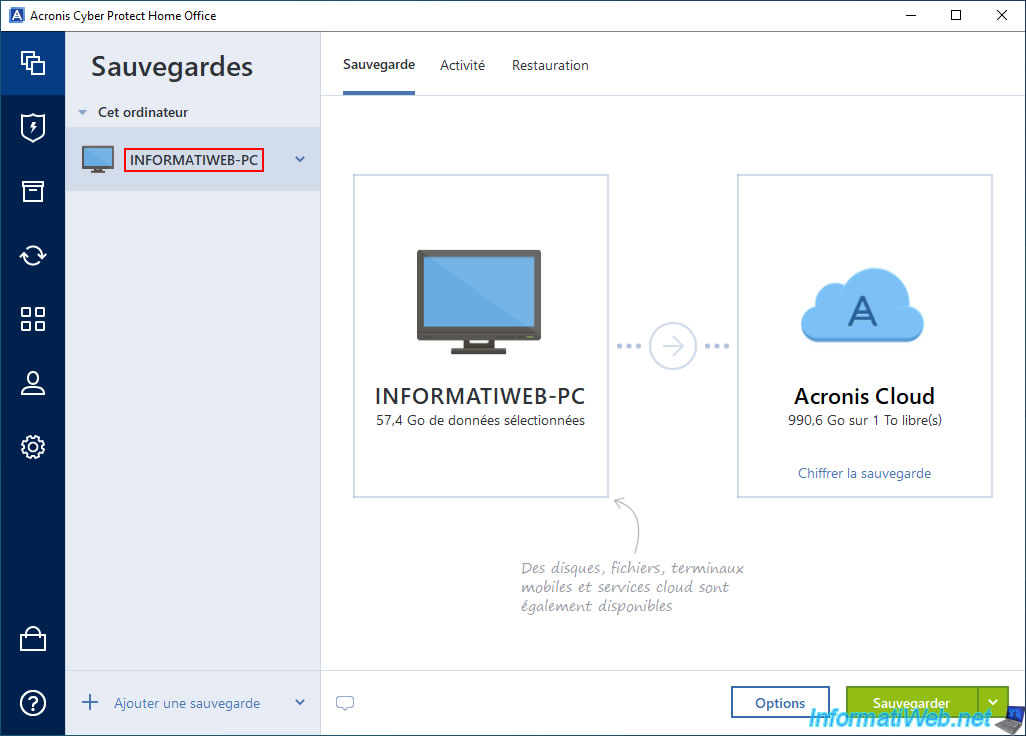Select the INFORMATIWEB-PC backup source panel
Viewport: 1026px width, 736px height.
(481, 336)
